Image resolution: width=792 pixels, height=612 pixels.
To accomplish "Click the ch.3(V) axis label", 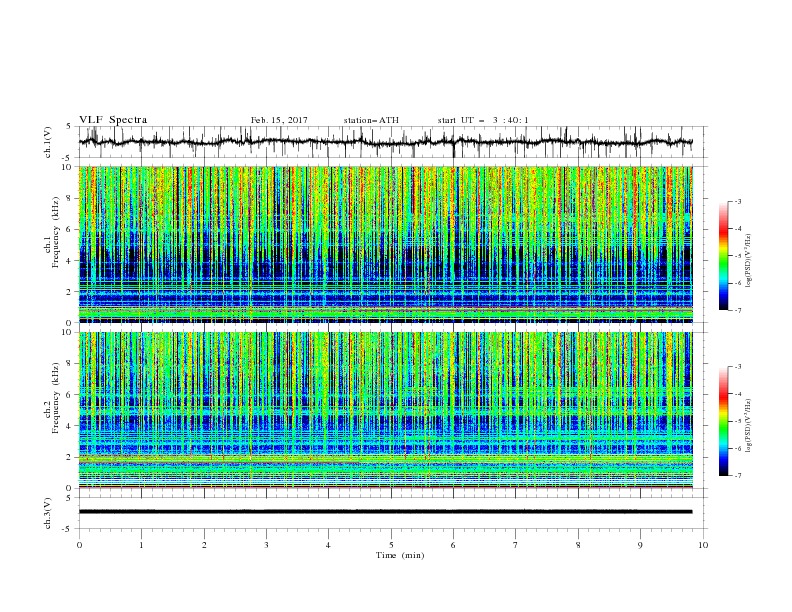I will coord(48,513).
